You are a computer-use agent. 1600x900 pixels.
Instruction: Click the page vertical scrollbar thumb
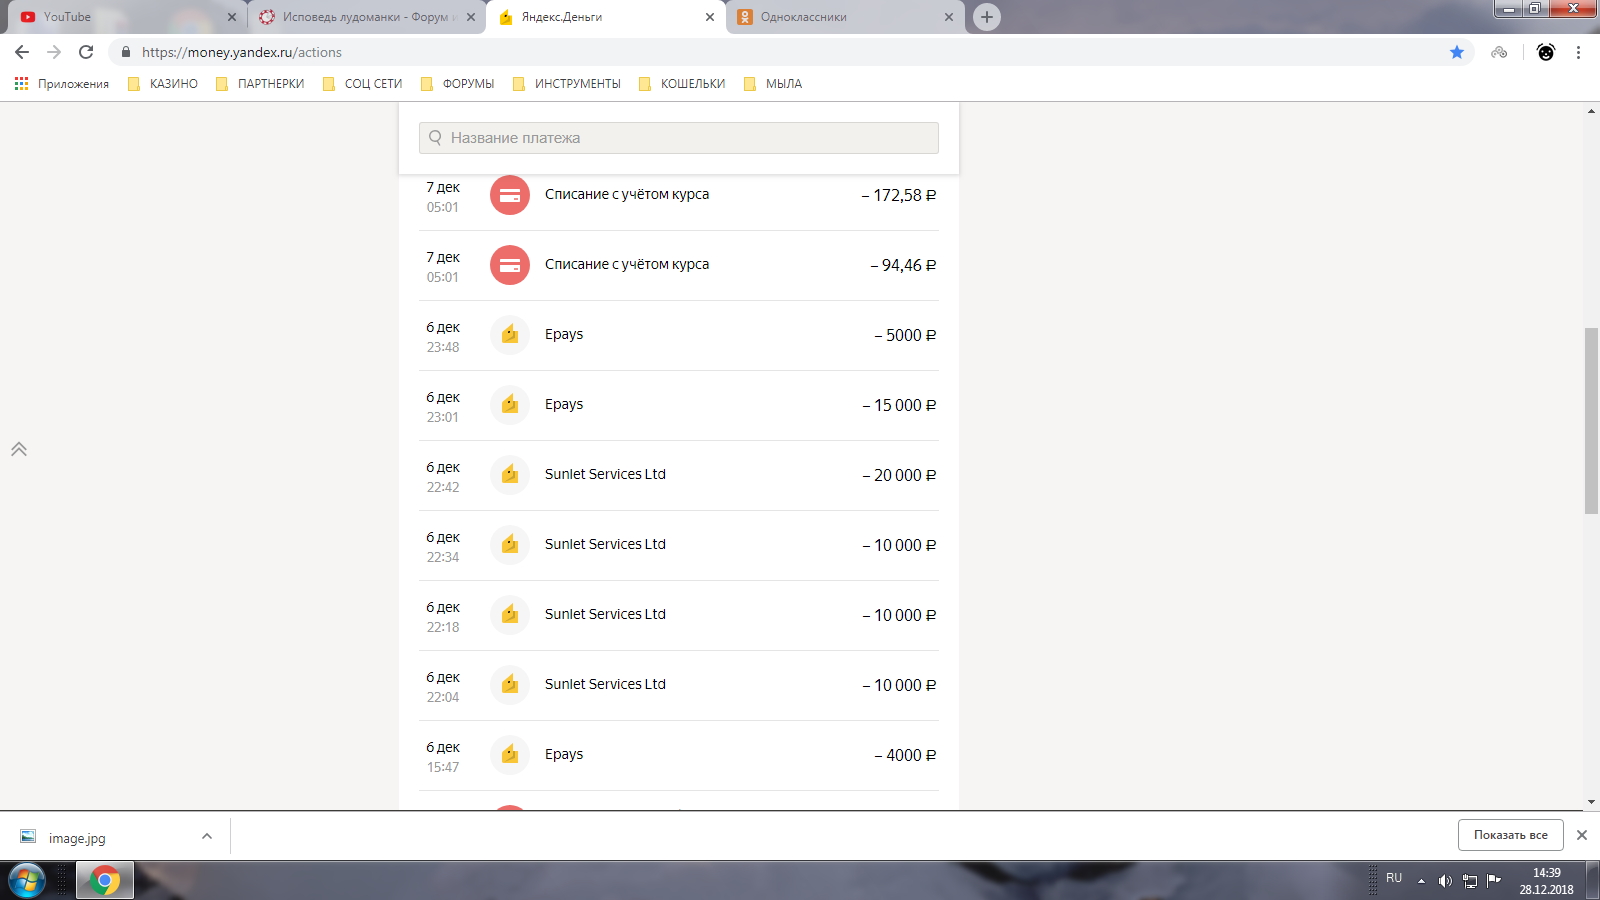click(1591, 420)
